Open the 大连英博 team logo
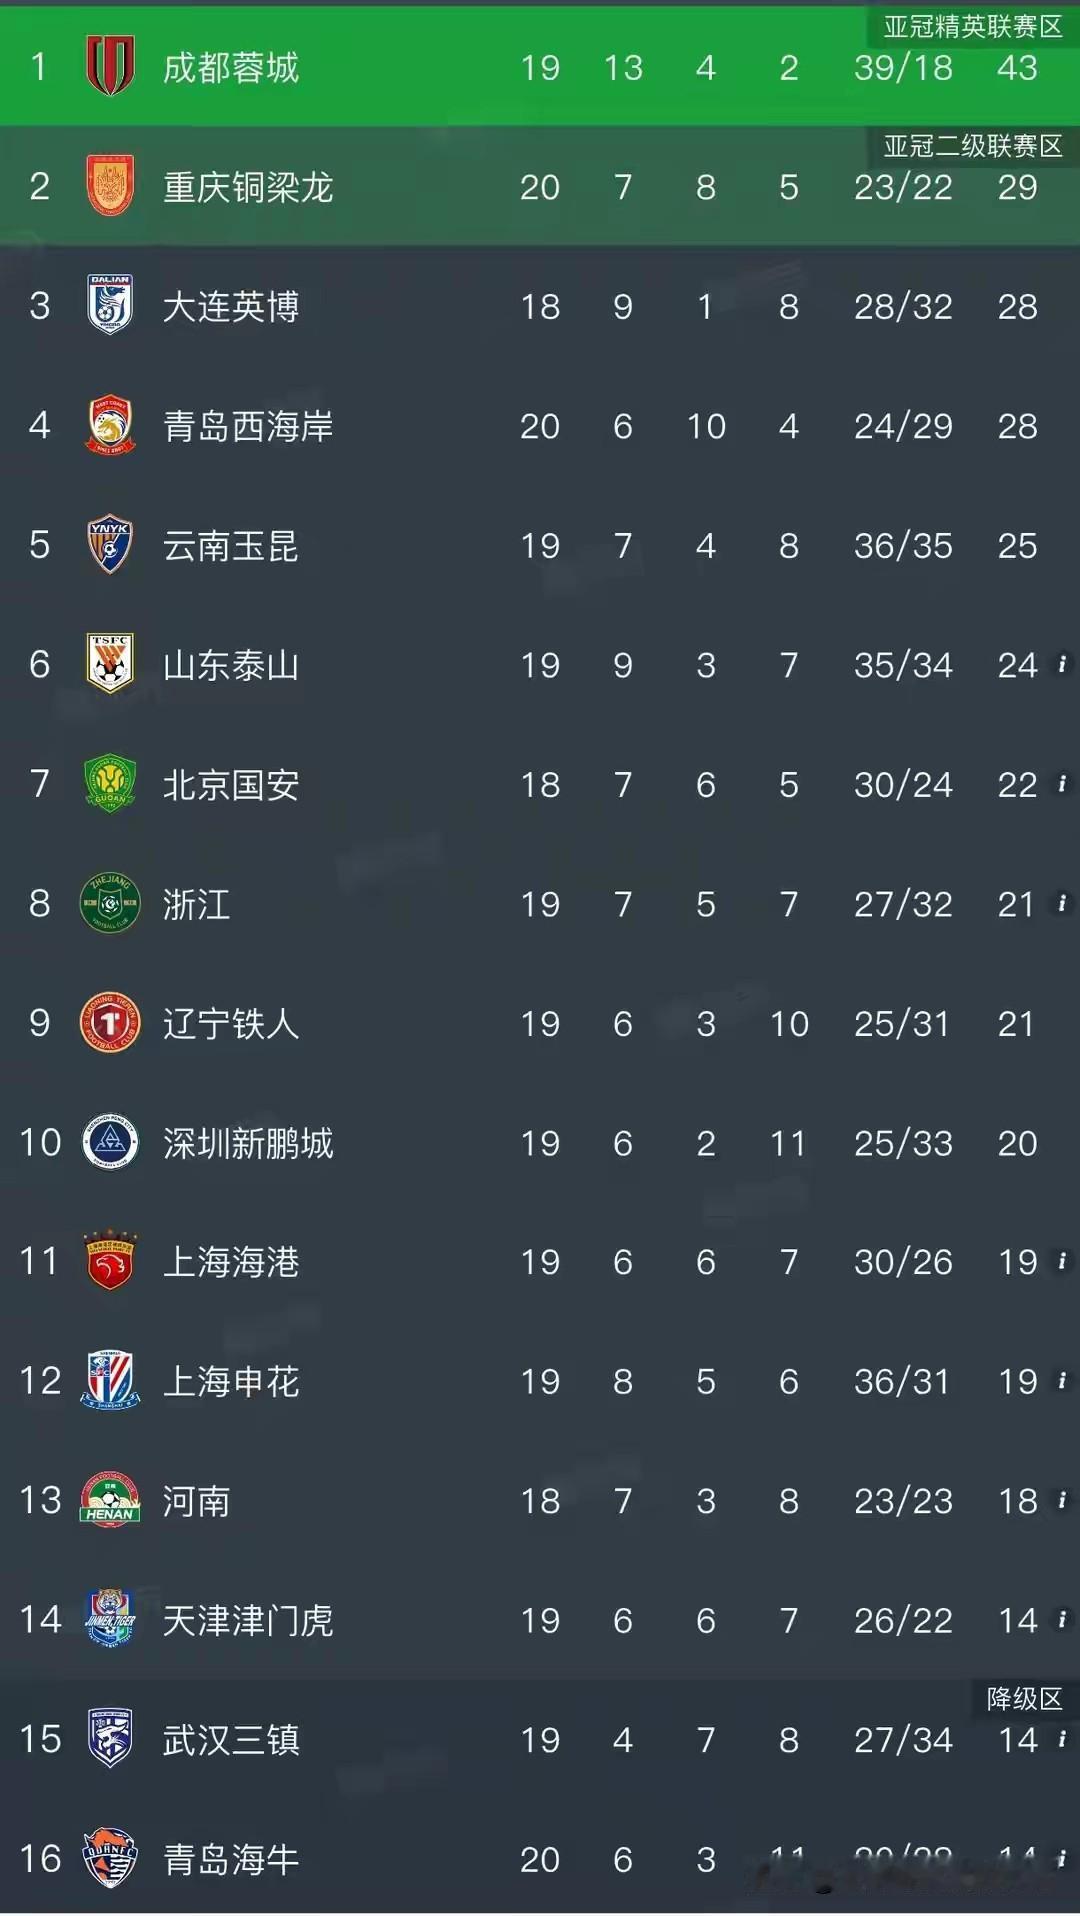Image resolution: width=1080 pixels, height=1916 pixels. (x=110, y=305)
